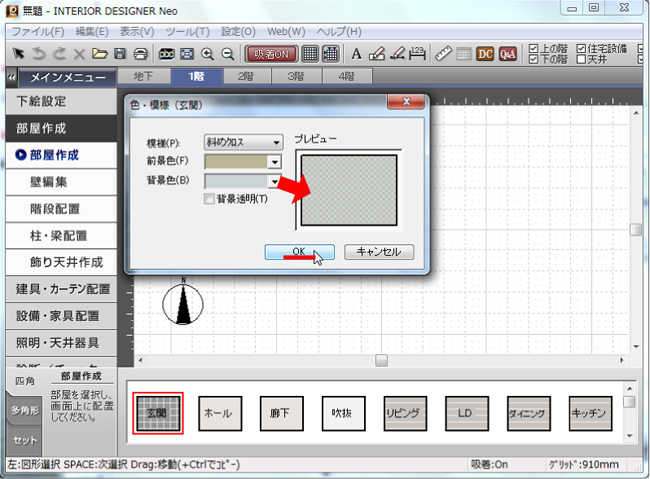Screen dimensions: 650x479
Task: Select the リビング room thumbnail
Action: (408, 412)
